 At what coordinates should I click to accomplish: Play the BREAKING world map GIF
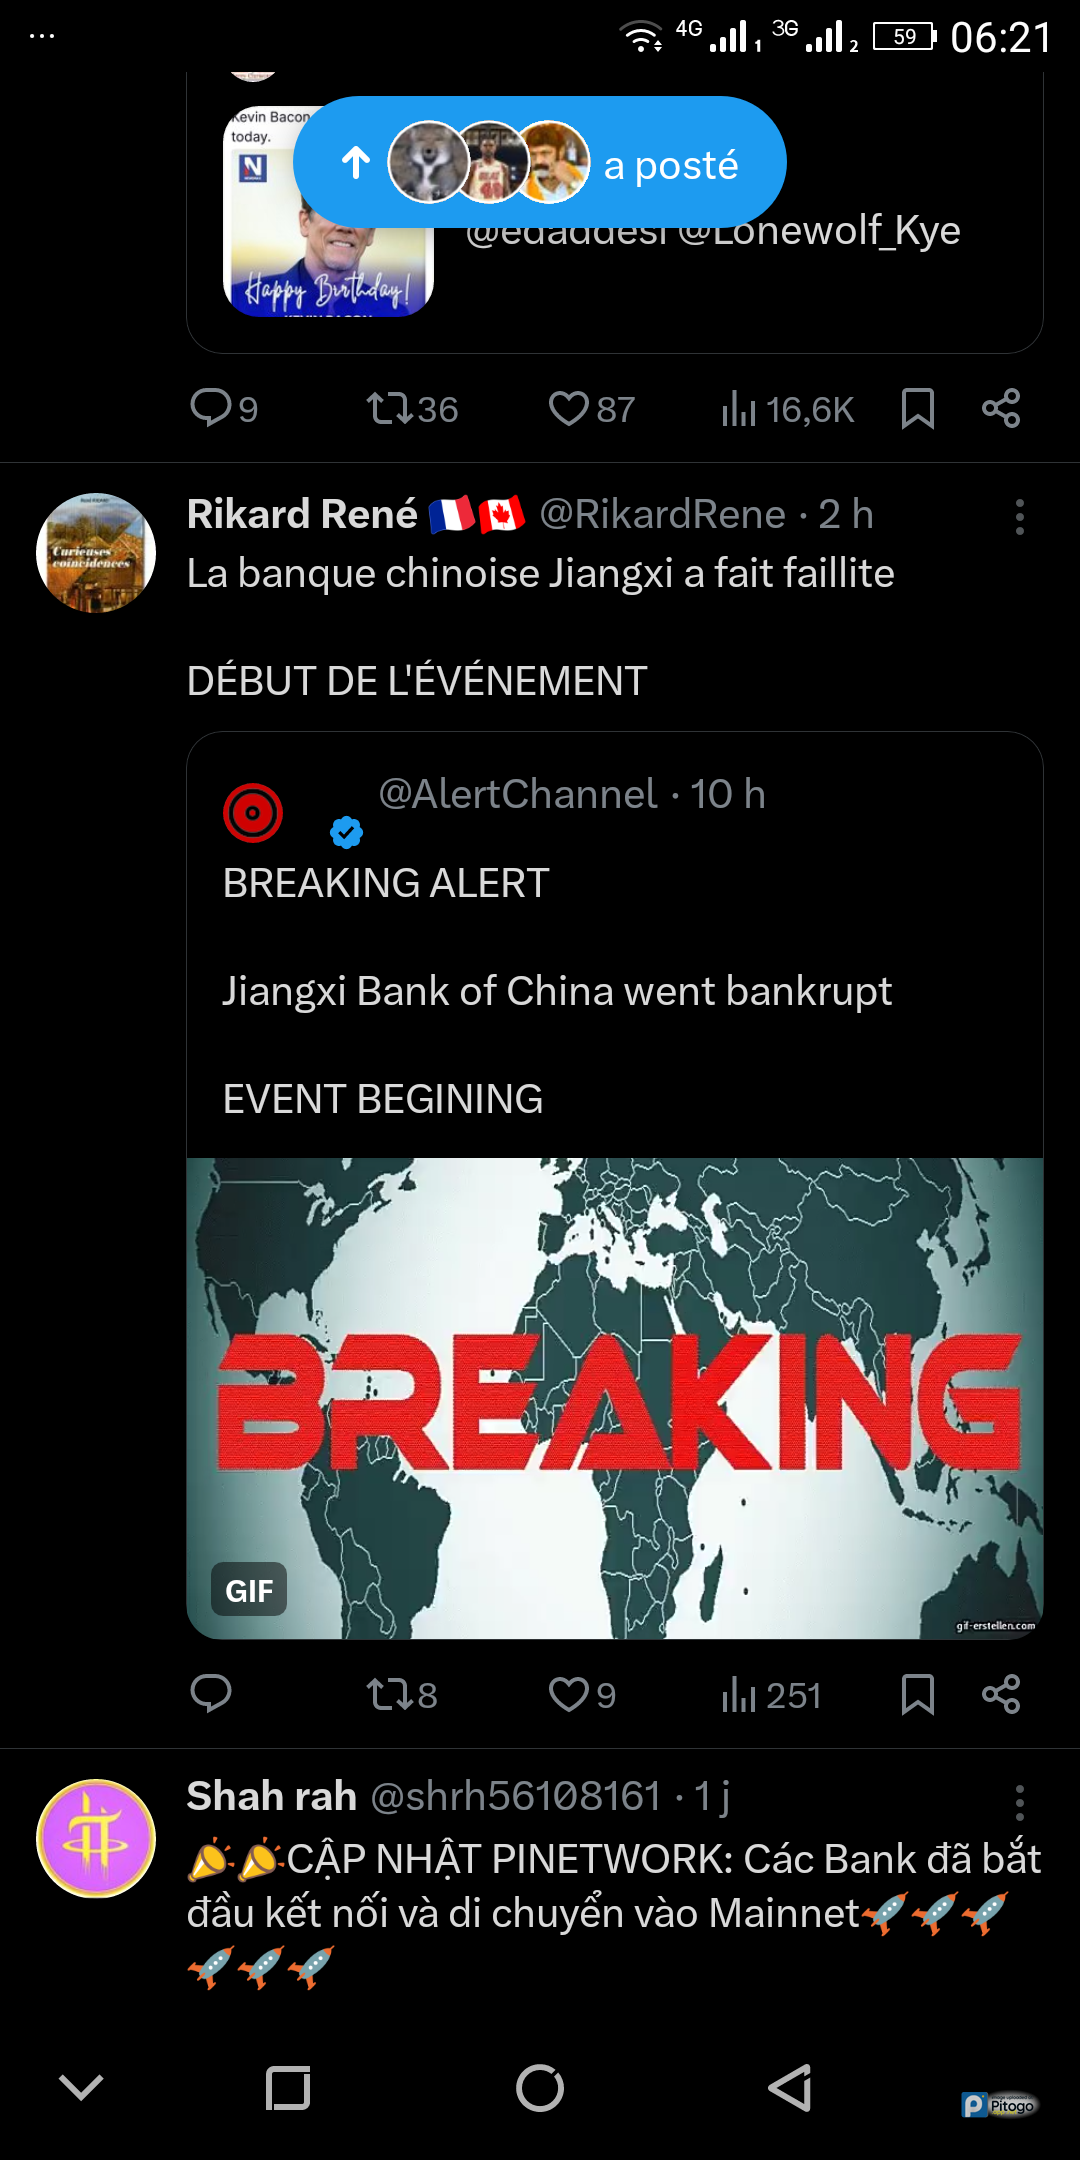pos(614,1398)
